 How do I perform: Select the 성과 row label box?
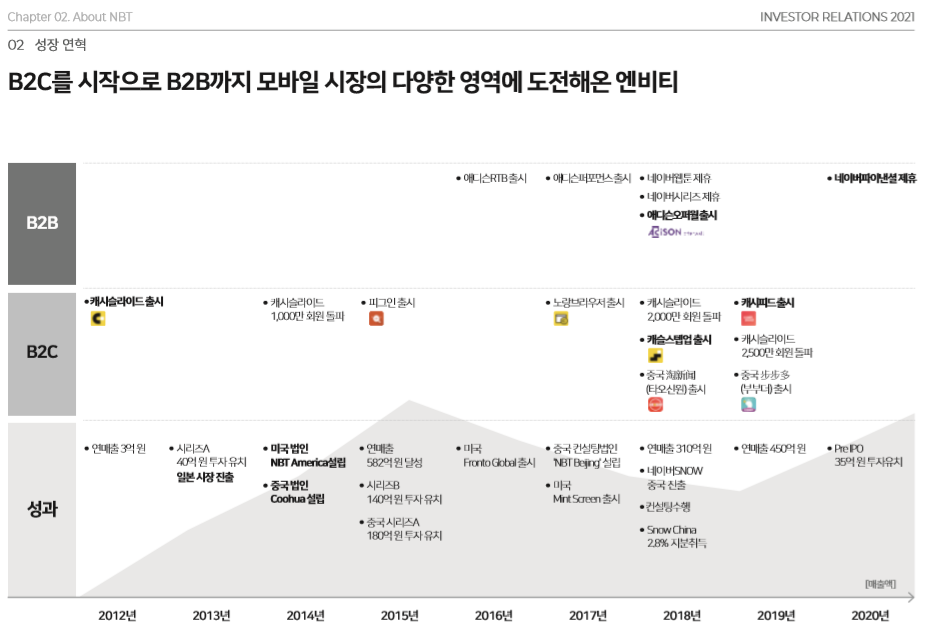[42, 510]
